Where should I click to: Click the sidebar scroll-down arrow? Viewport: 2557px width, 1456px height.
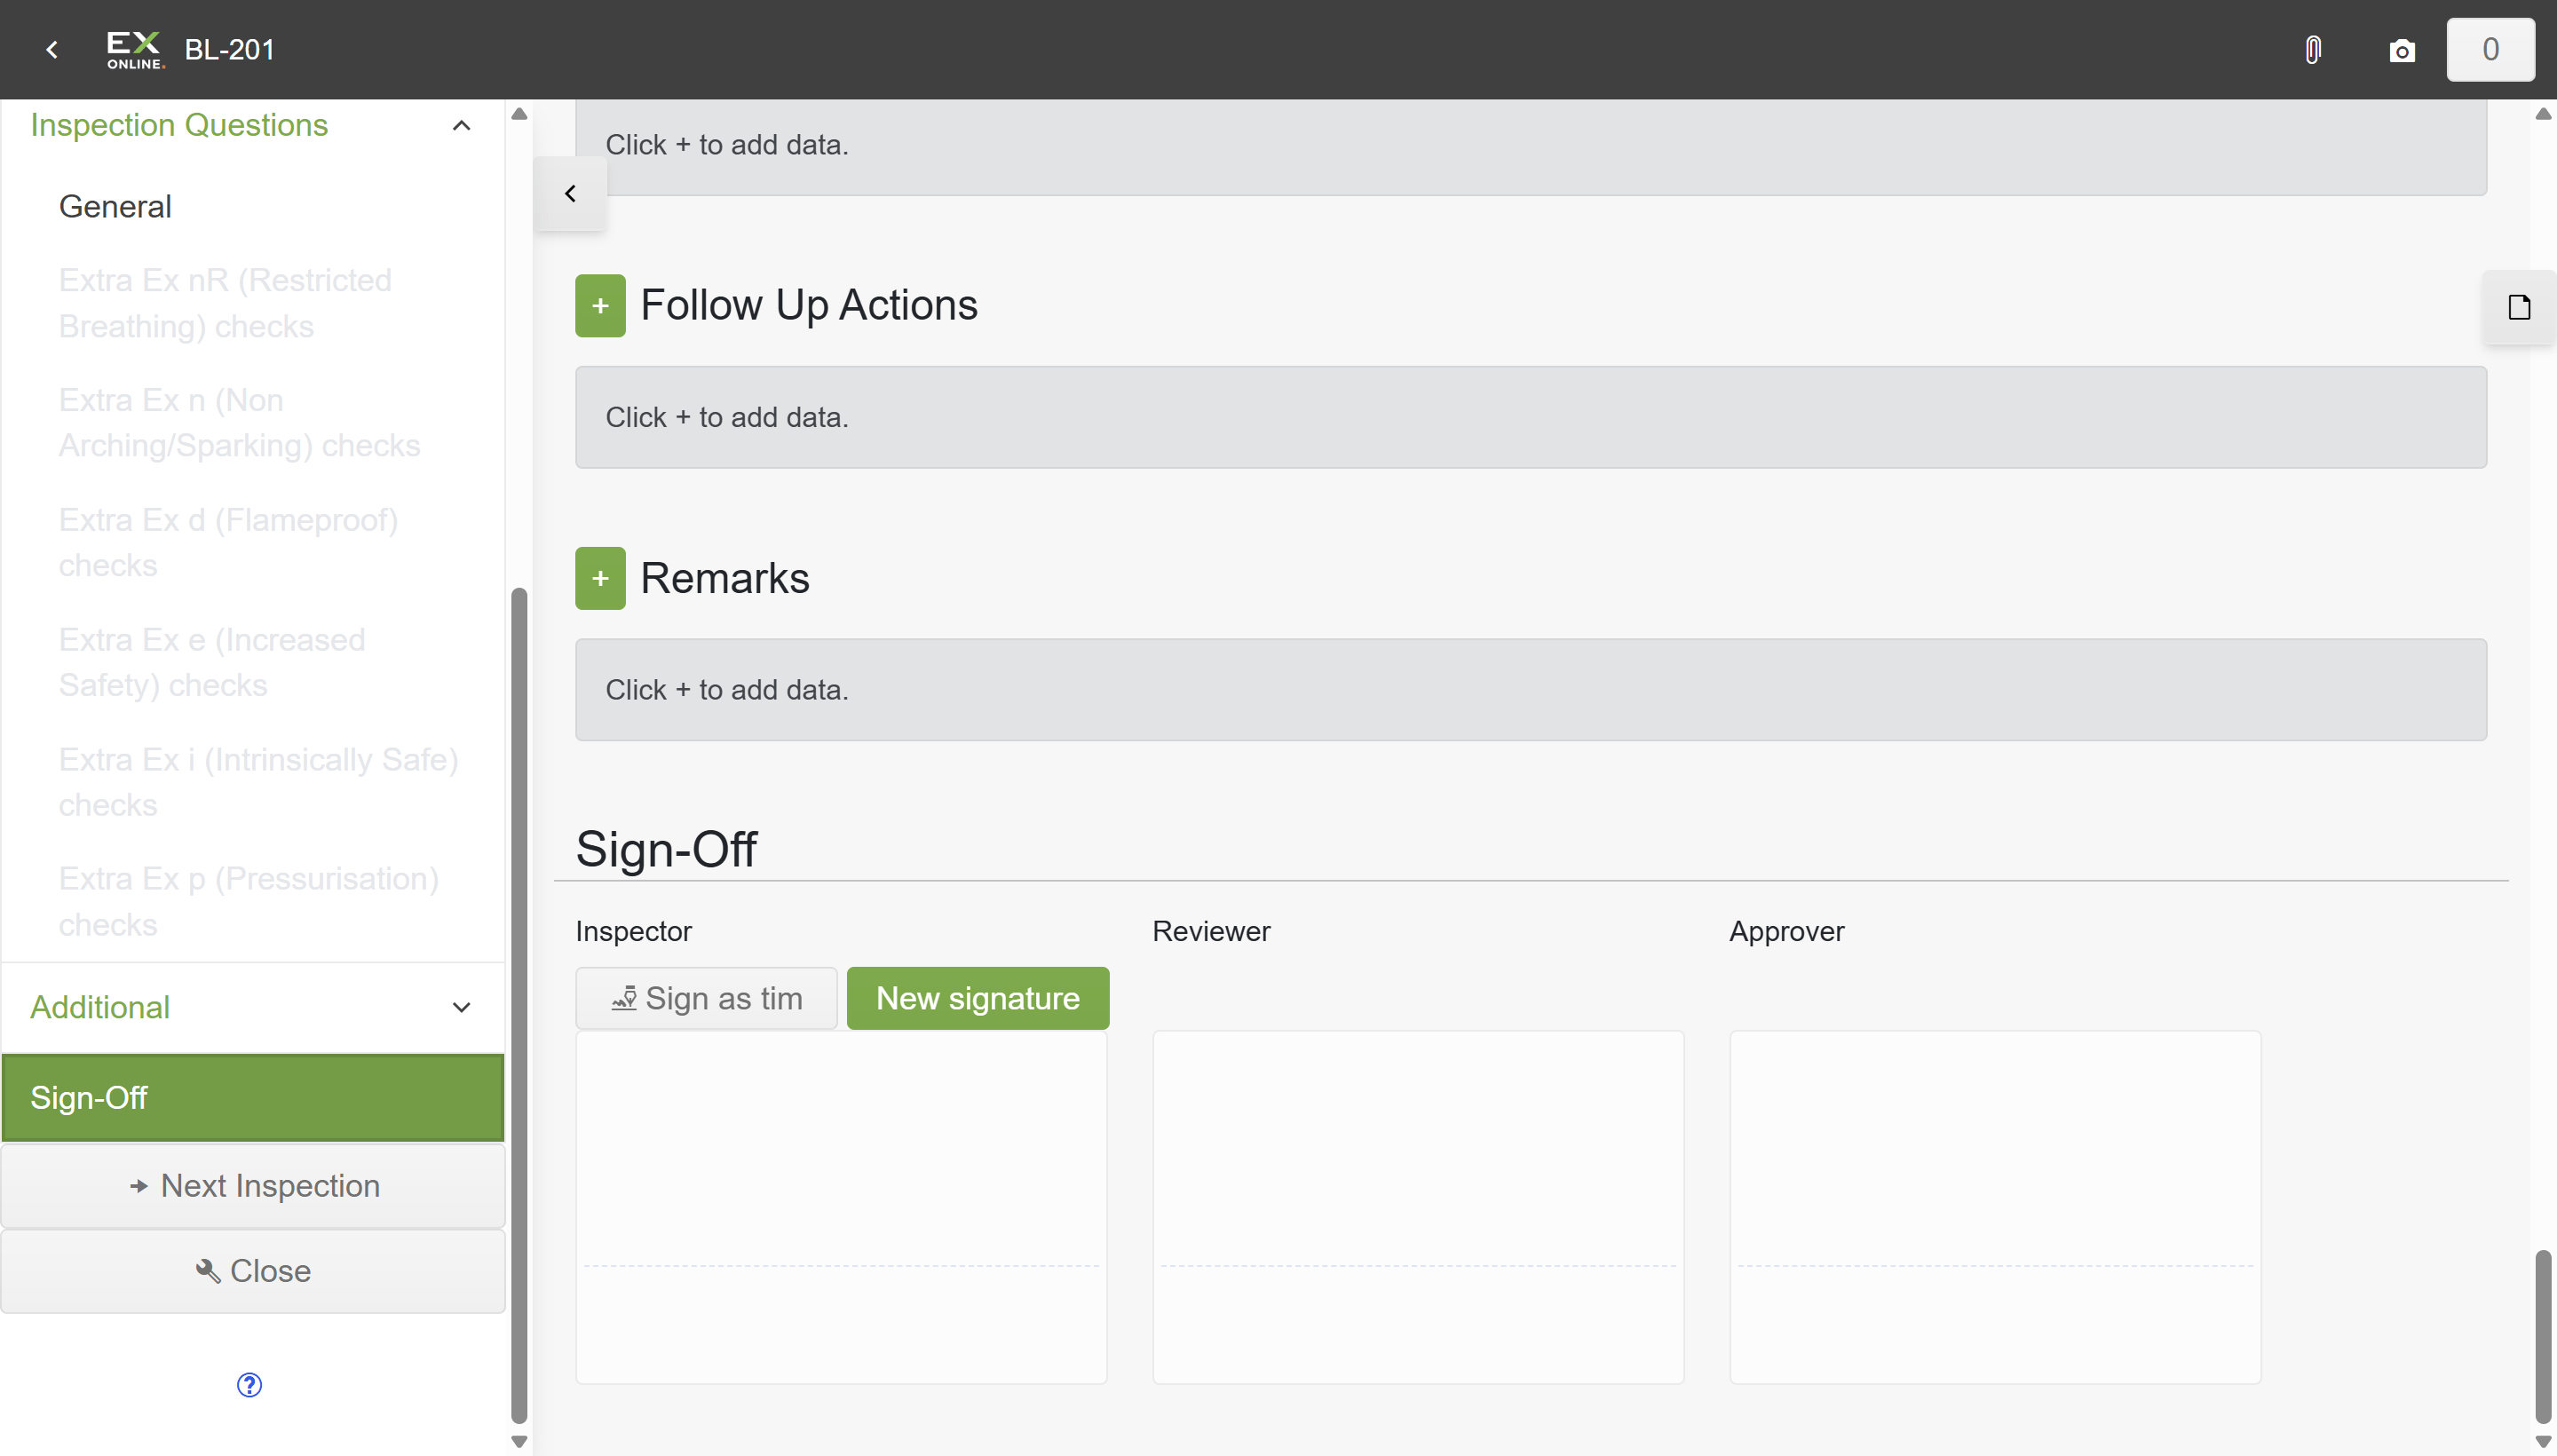click(x=519, y=1441)
